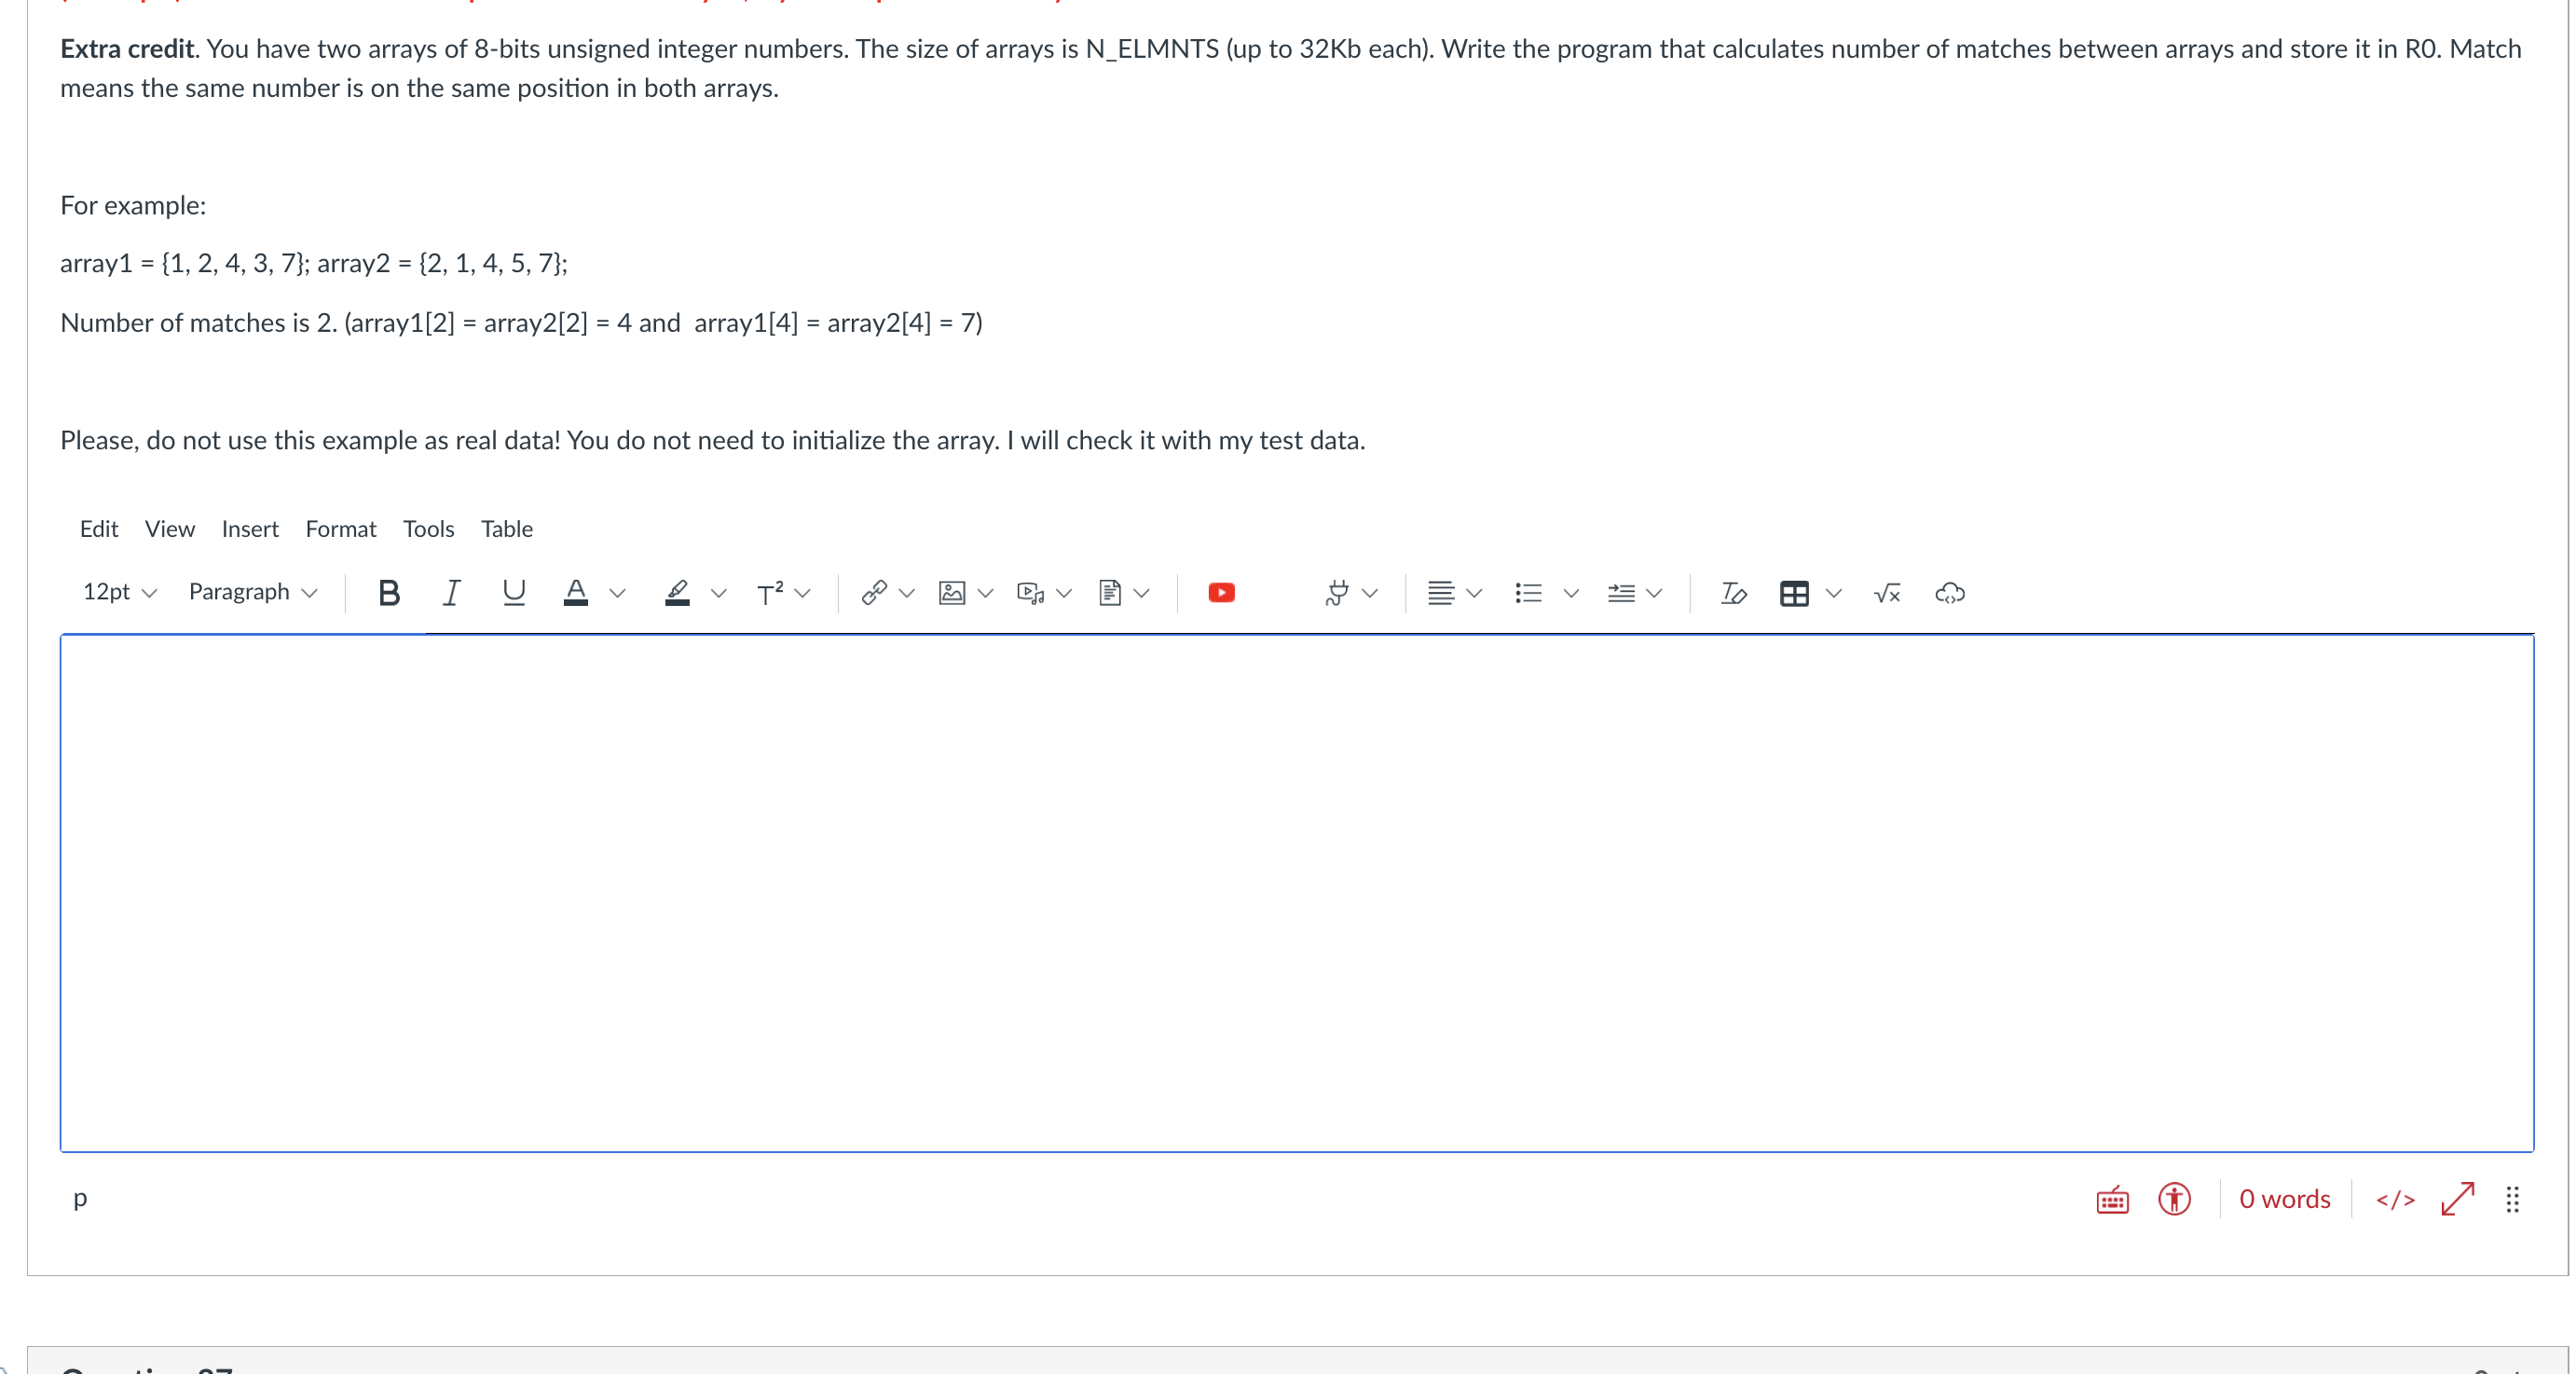Screen dimensions: 2576x1374
Task: Open the math equation editor
Action: [1886, 593]
